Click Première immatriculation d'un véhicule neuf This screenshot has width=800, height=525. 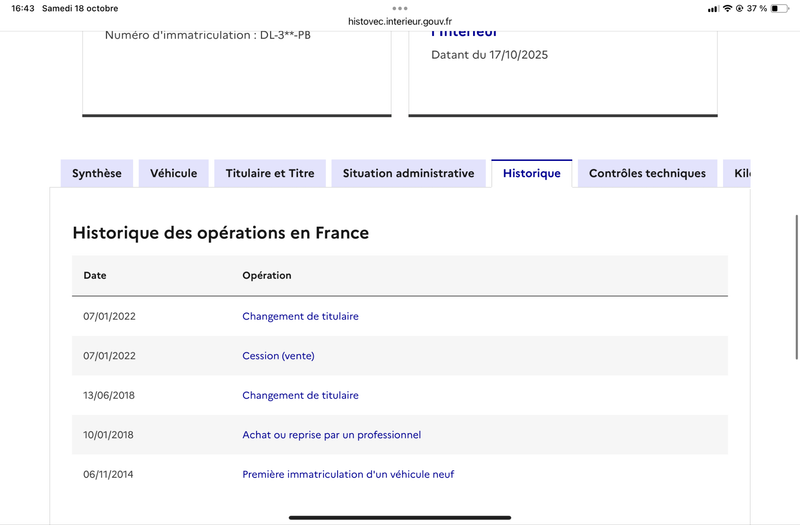(348, 474)
